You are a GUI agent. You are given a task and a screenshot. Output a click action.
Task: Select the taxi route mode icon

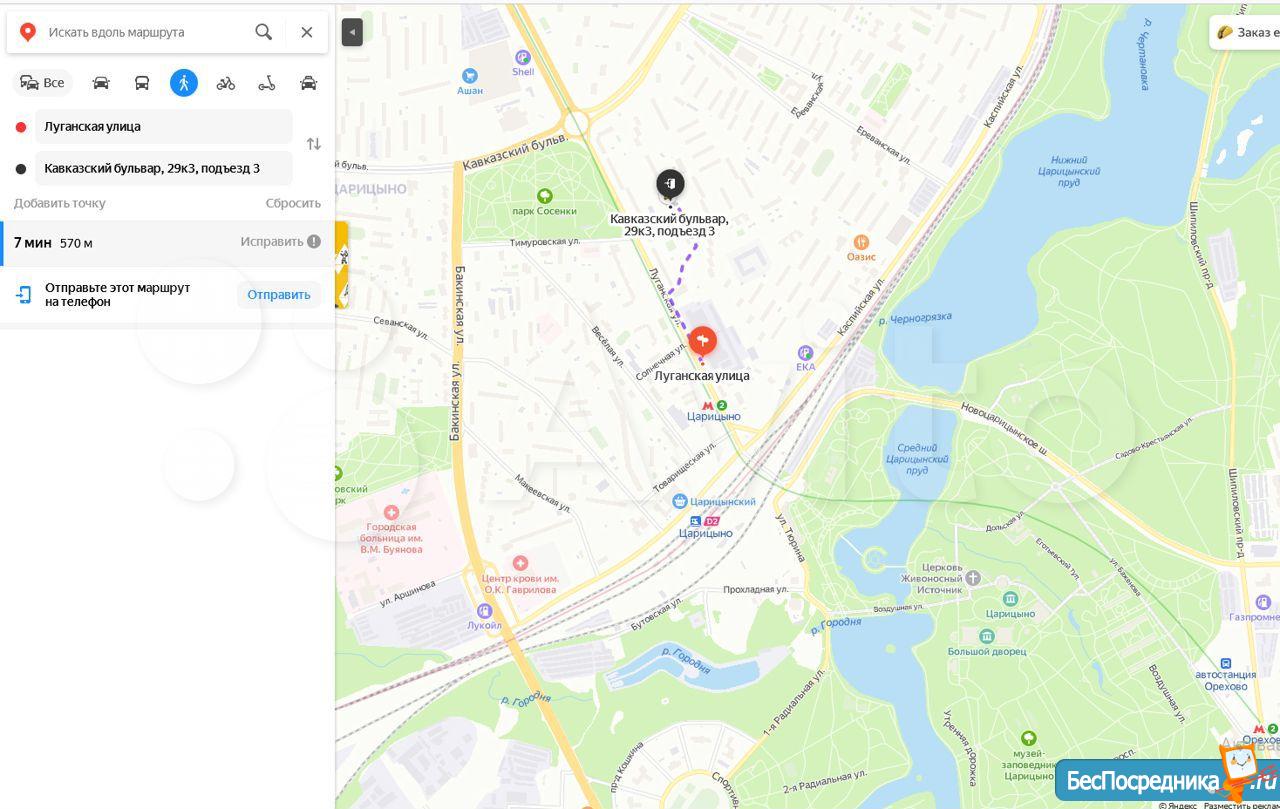pyautogui.click(x=309, y=83)
